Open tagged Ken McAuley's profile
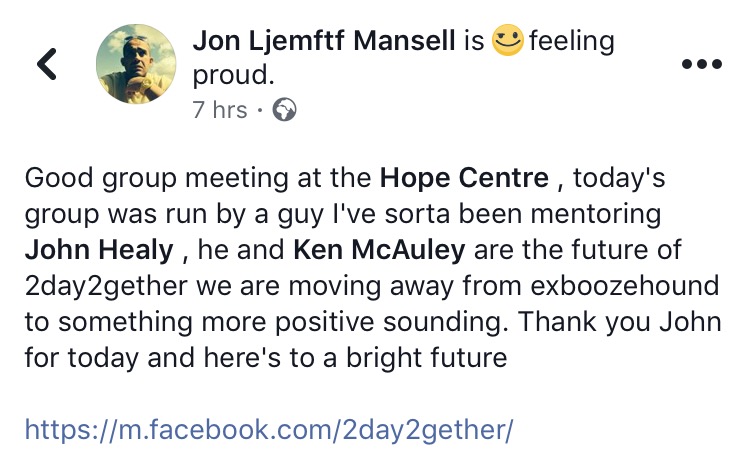This screenshot has width=742, height=465. click(x=379, y=250)
